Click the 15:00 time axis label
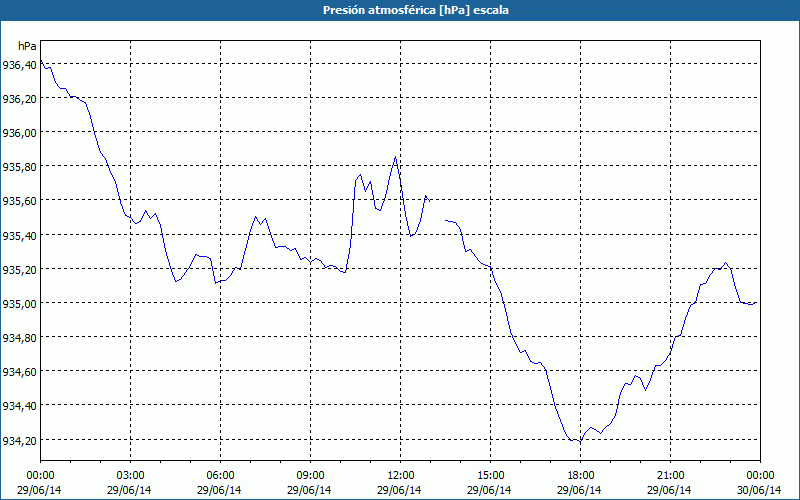Viewport: 800px width, 500px height. coord(490,476)
